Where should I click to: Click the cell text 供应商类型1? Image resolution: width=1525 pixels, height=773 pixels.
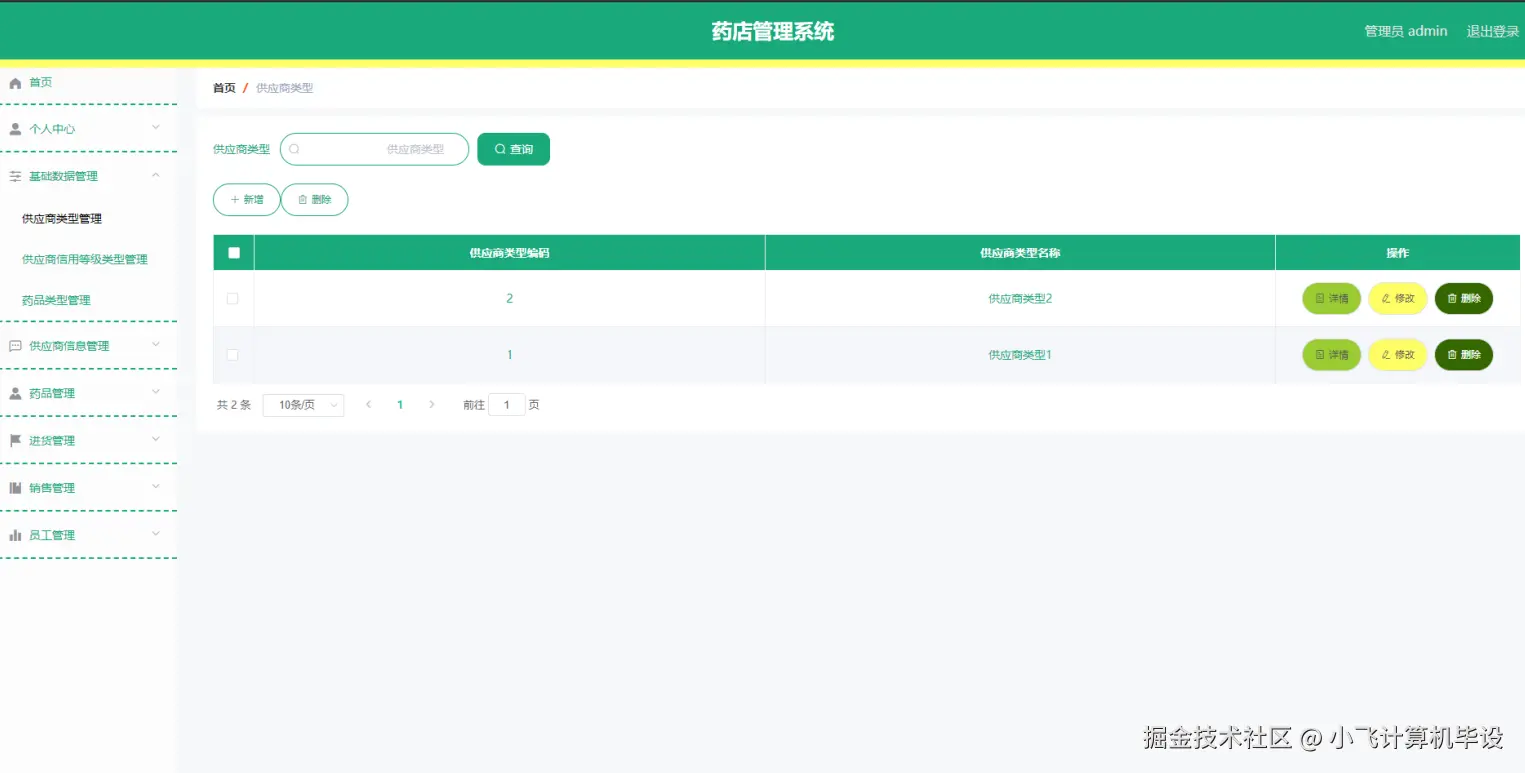(x=1020, y=355)
